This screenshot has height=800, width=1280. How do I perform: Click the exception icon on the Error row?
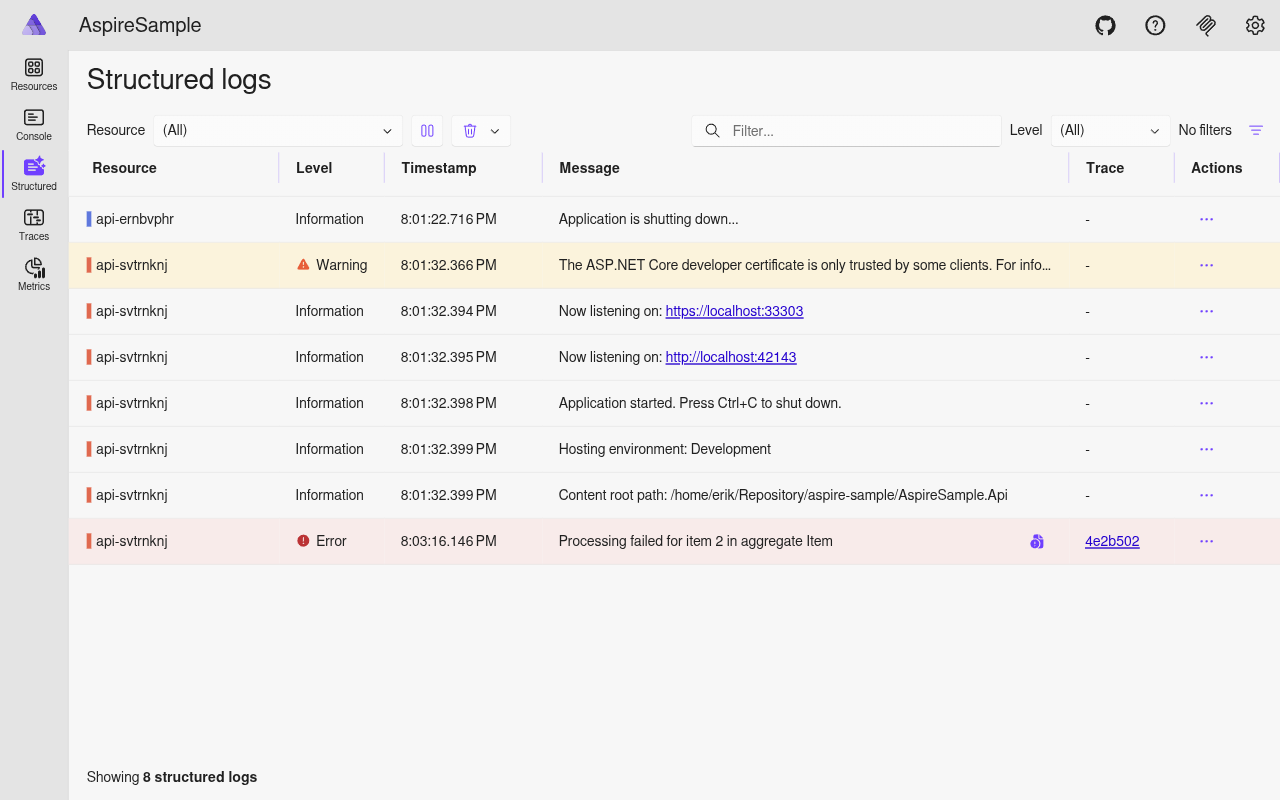point(1036,541)
